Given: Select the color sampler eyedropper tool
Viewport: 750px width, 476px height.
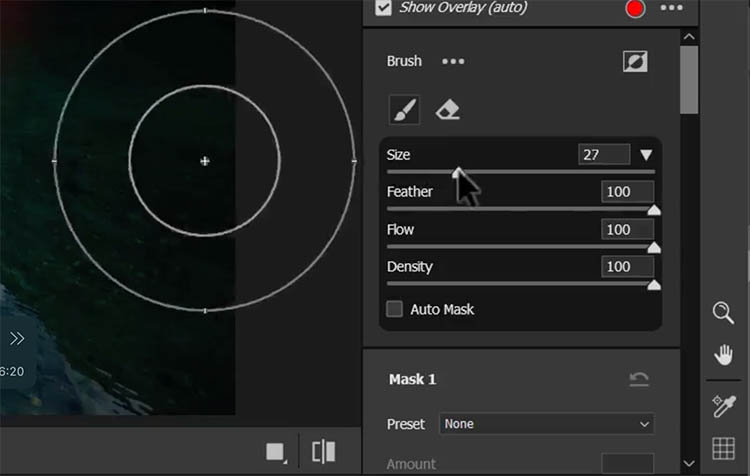Looking at the screenshot, I should click(723, 407).
